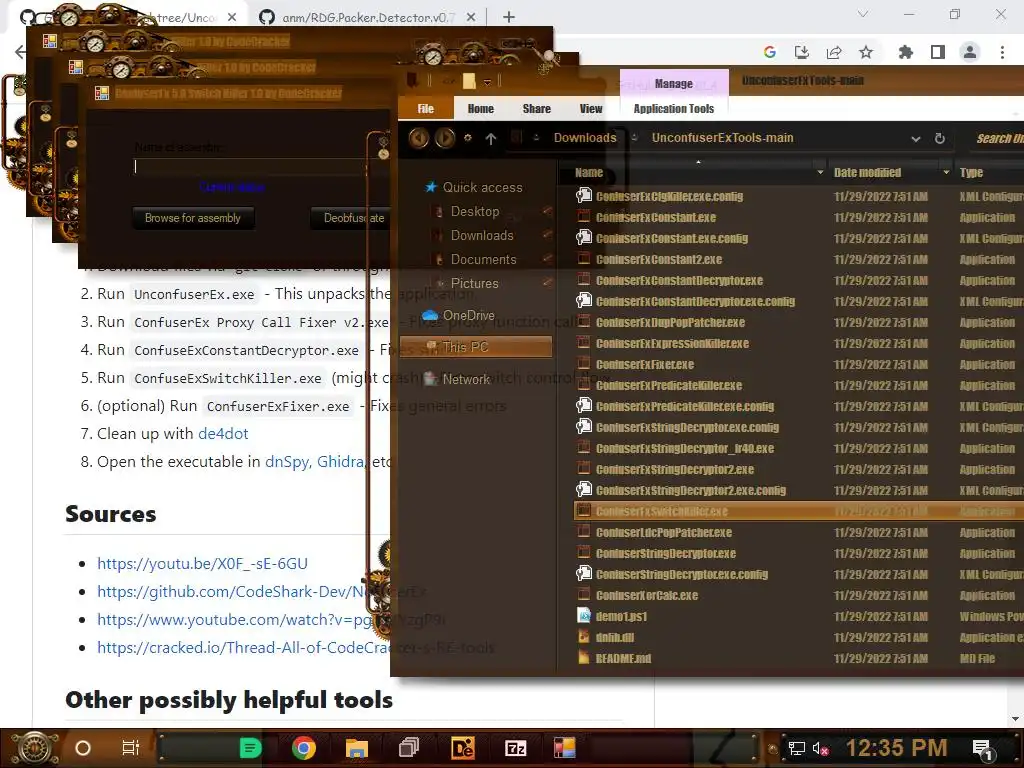Go up one folder level in Explorer

coord(491,138)
